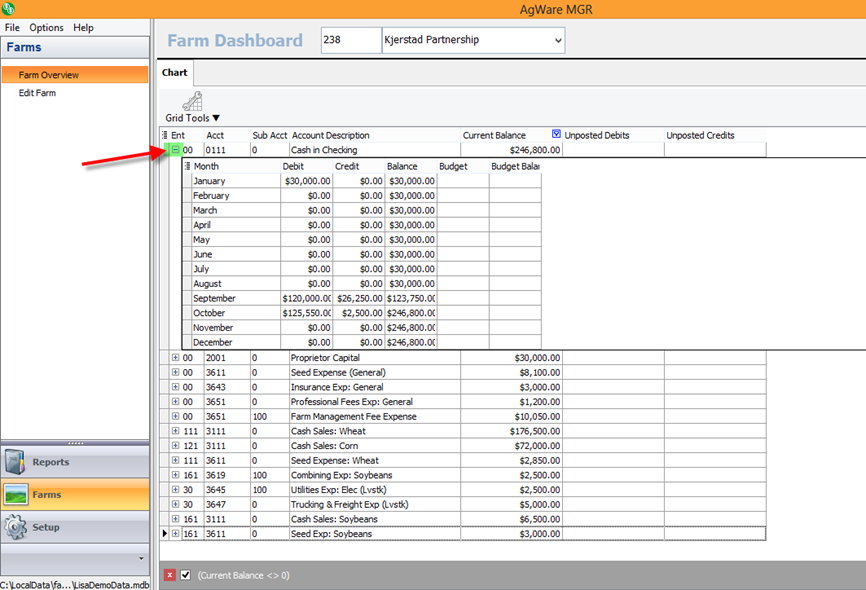Open the File menu

[x=12, y=28]
